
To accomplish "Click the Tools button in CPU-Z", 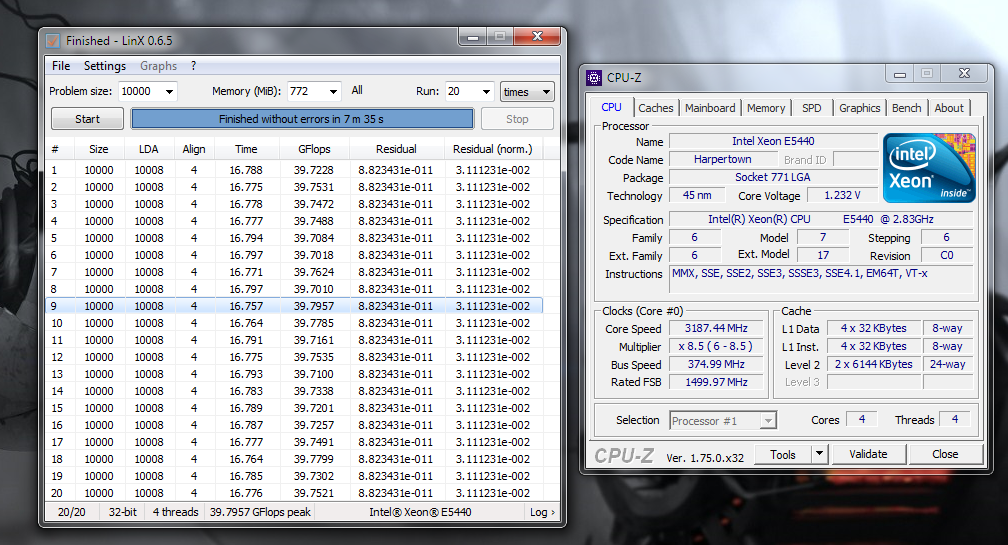I will pos(782,454).
